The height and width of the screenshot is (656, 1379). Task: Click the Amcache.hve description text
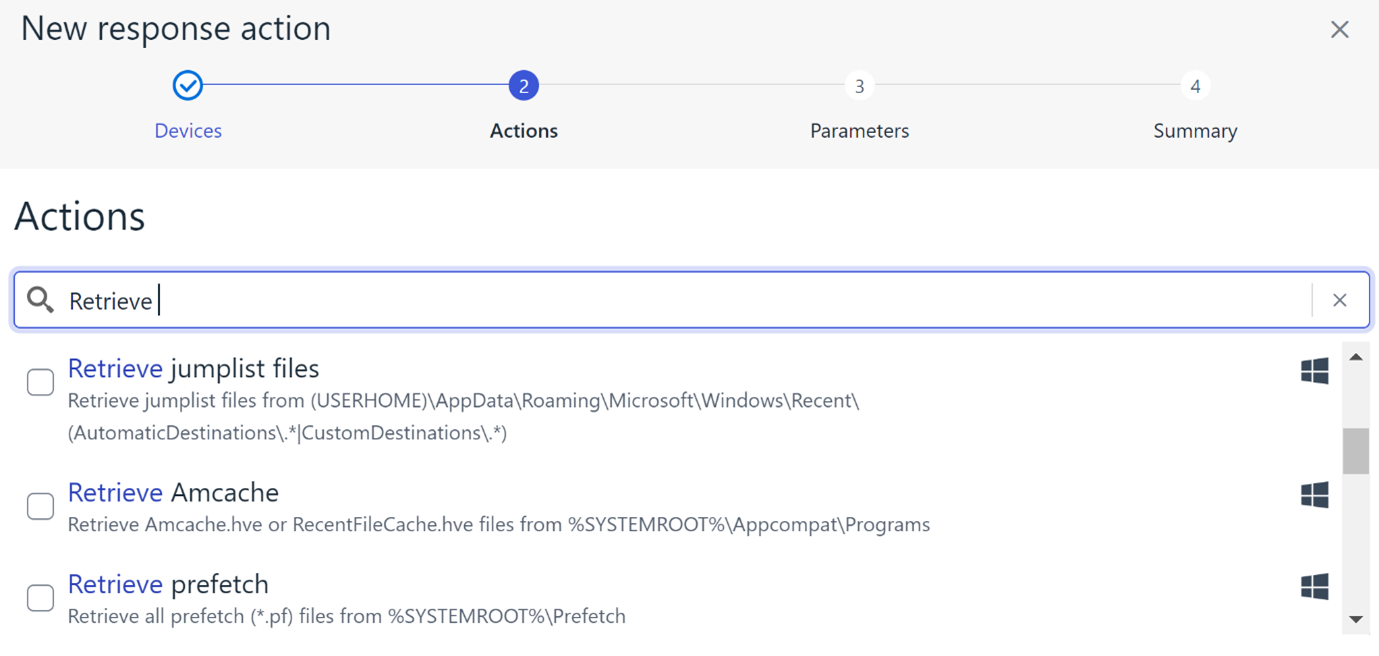pyautogui.click(x=499, y=525)
